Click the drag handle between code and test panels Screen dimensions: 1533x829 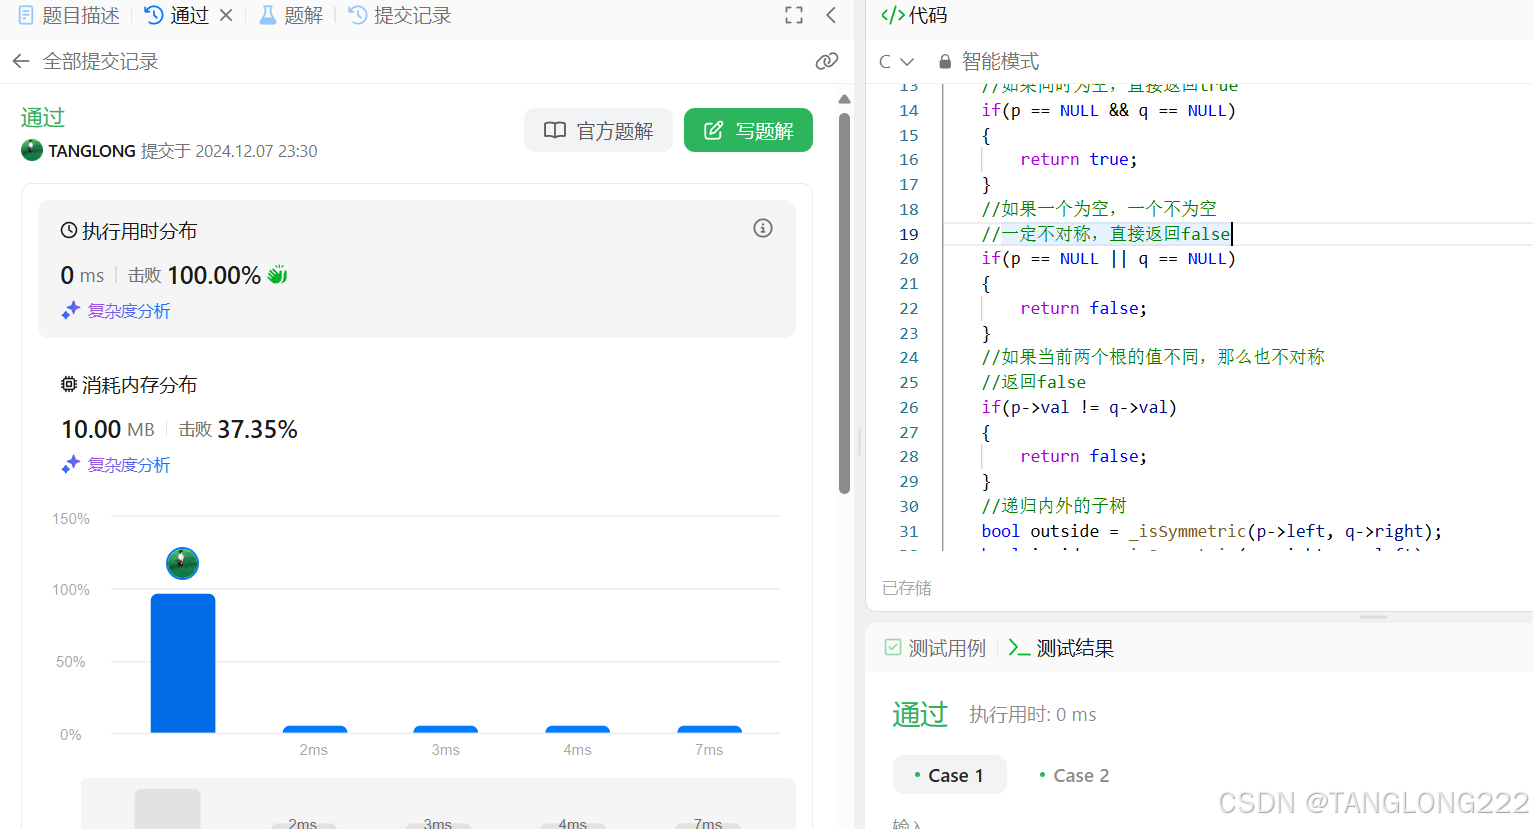[x=1373, y=617]
